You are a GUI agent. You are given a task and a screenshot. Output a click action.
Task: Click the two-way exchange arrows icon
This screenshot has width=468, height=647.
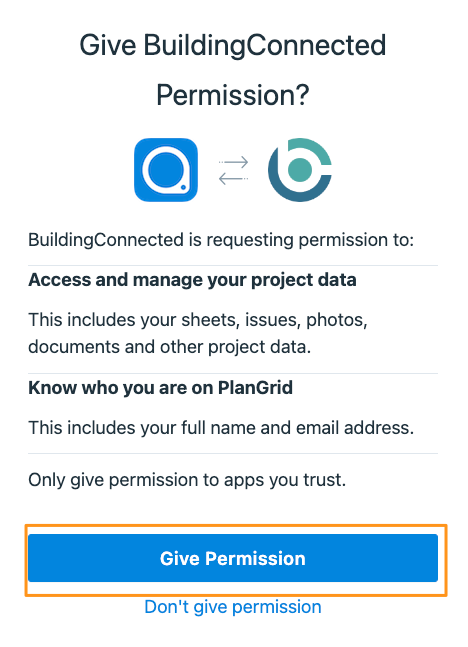coord(233,170)
